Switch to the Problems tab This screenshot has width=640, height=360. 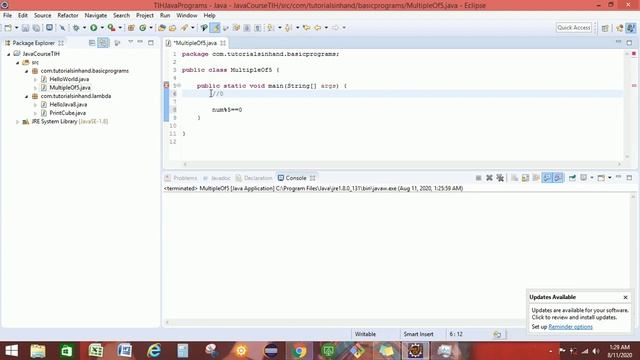[x=181, y=178]
